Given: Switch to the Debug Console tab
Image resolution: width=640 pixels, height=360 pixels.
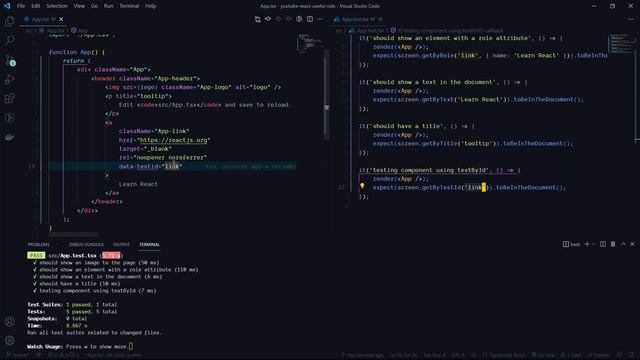Looking at the screenshot, I should coord(86,244).
